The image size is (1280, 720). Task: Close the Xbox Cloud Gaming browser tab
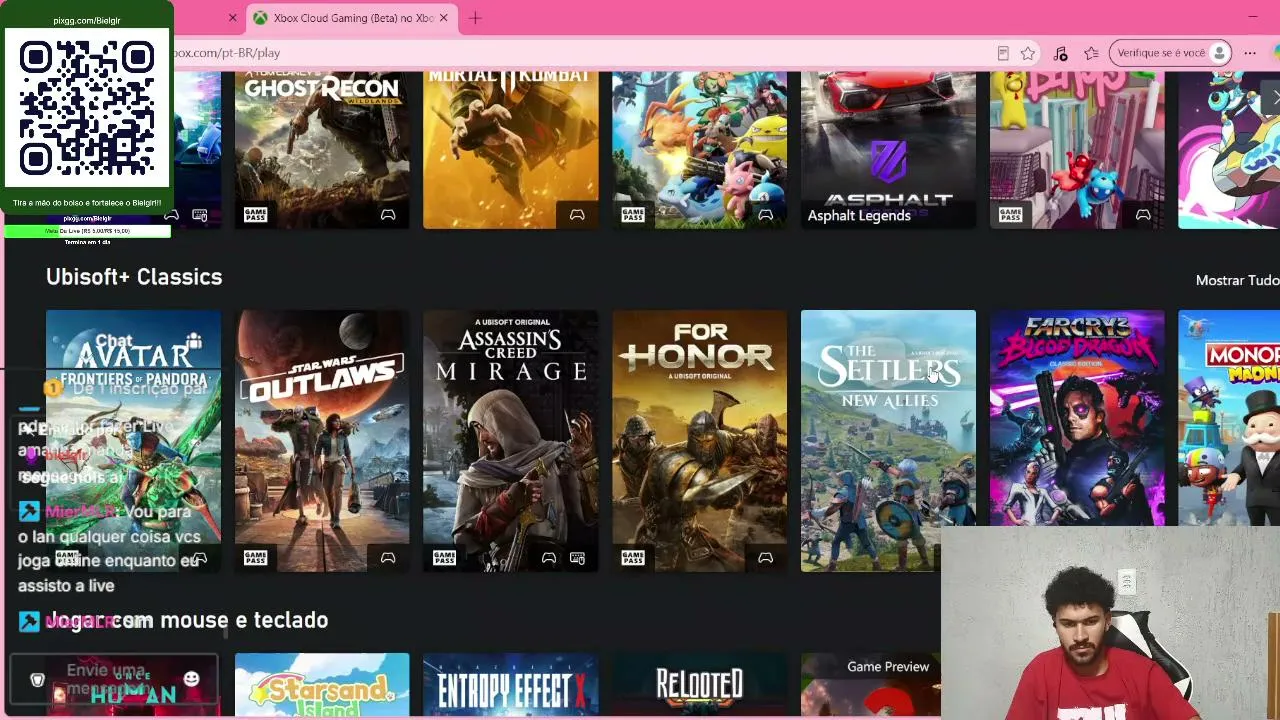tap(444, 18)
